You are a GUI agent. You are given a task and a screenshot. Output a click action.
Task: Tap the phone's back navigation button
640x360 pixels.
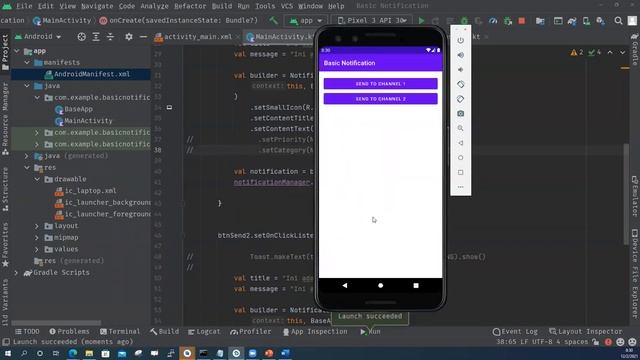(x=345, y=286)
